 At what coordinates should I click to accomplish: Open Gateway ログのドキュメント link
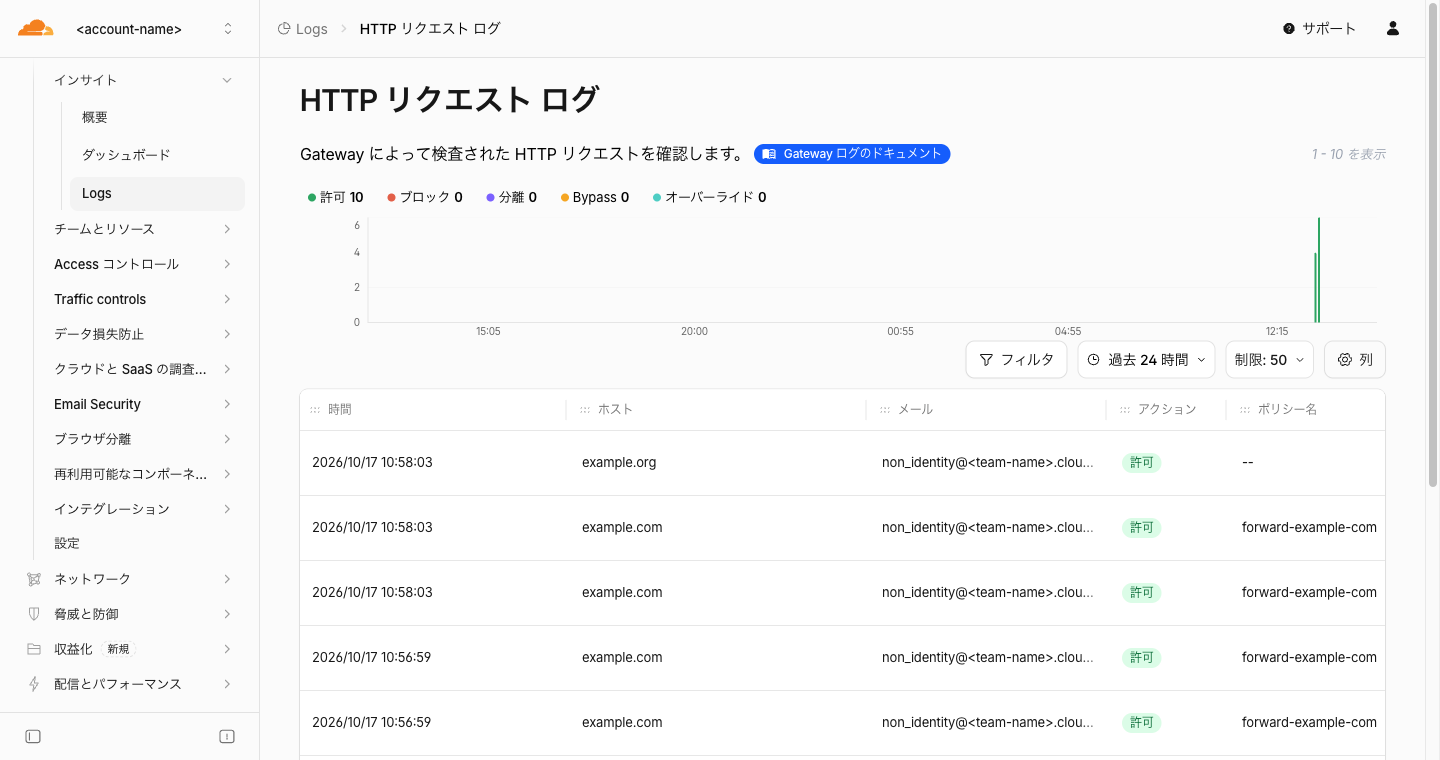[852, 154]
